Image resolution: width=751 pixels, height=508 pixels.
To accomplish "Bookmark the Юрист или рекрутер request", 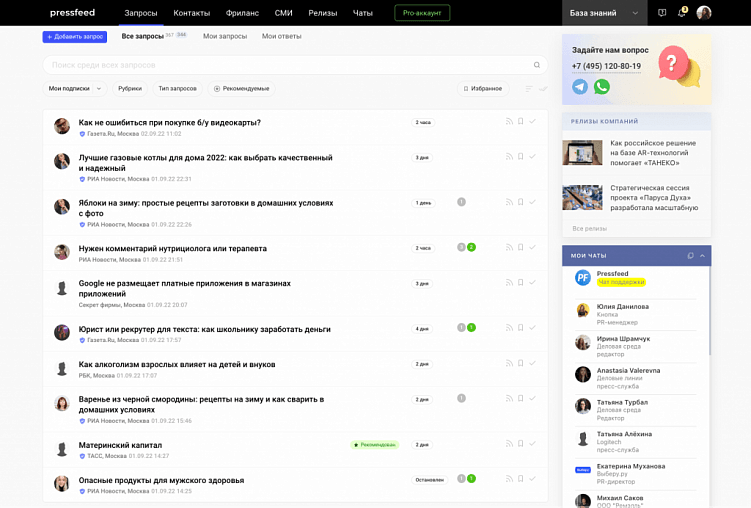I will 521,328.
